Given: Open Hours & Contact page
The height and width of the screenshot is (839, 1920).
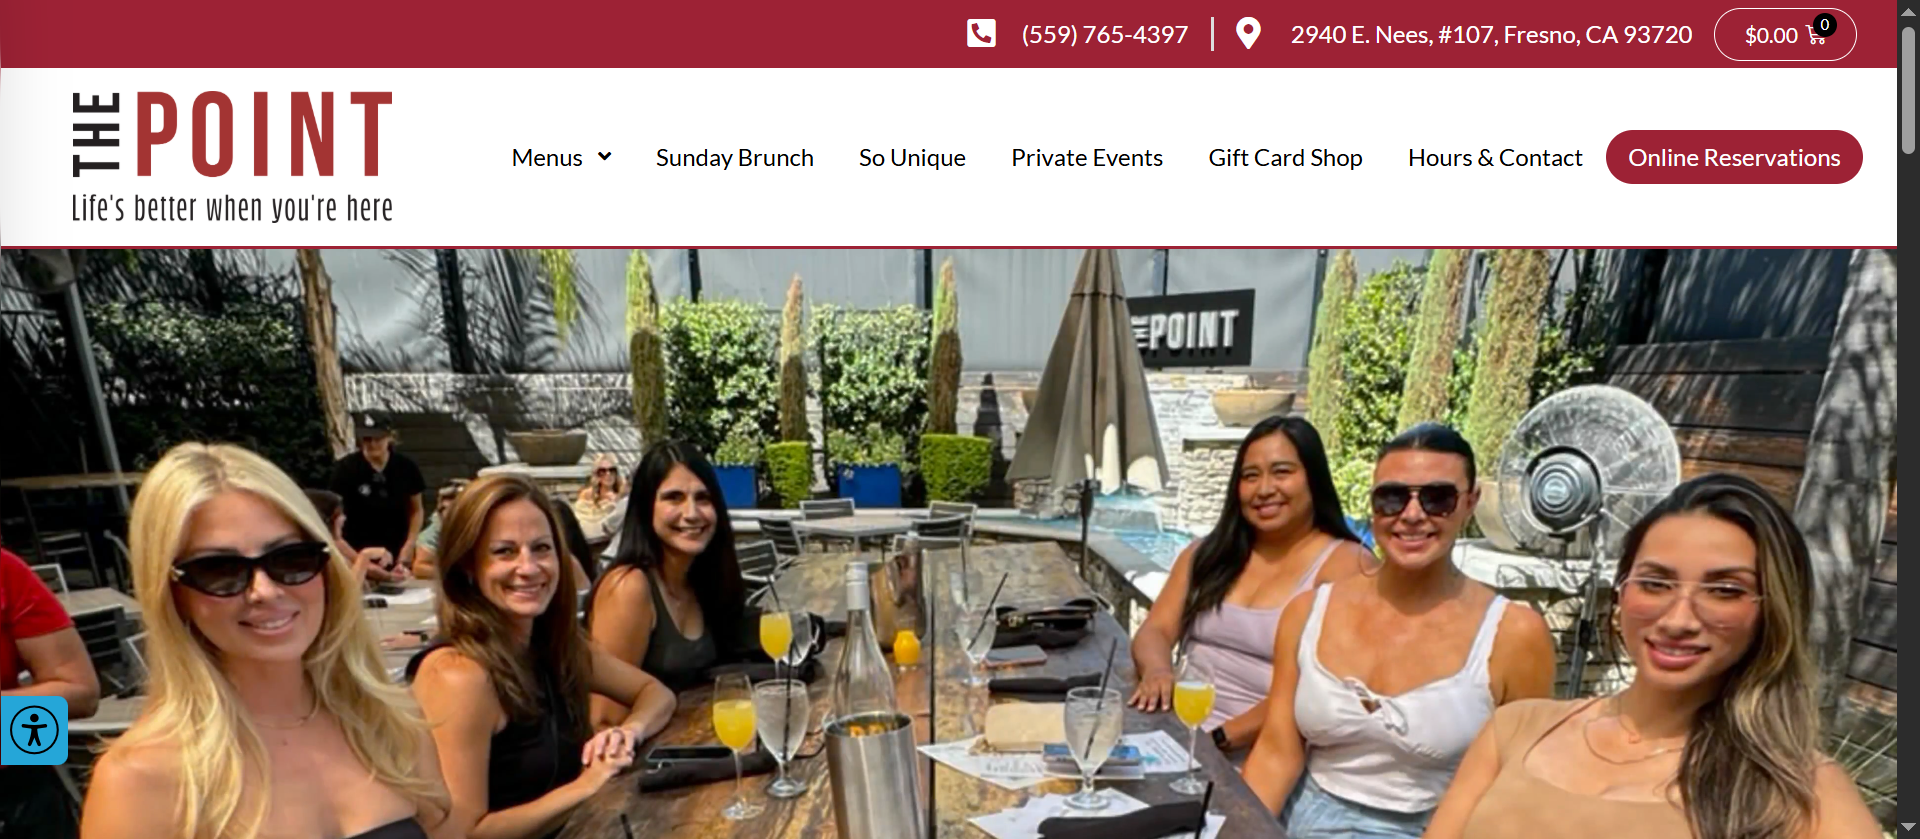Looking at the screenshot, I should (x=1495, y=158).
